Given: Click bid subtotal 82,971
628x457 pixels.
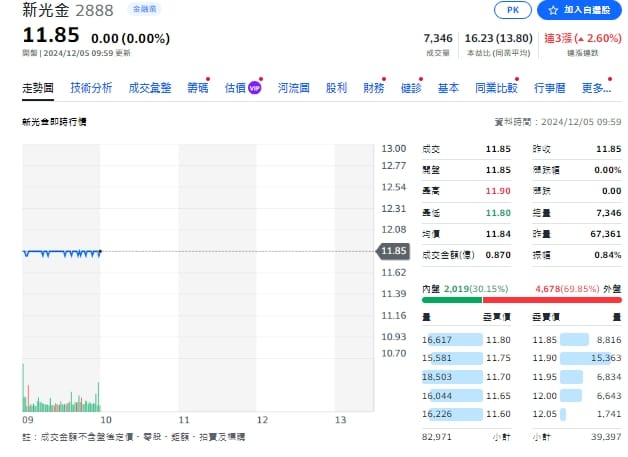Looking at the screenshot, I should point(437,437).
